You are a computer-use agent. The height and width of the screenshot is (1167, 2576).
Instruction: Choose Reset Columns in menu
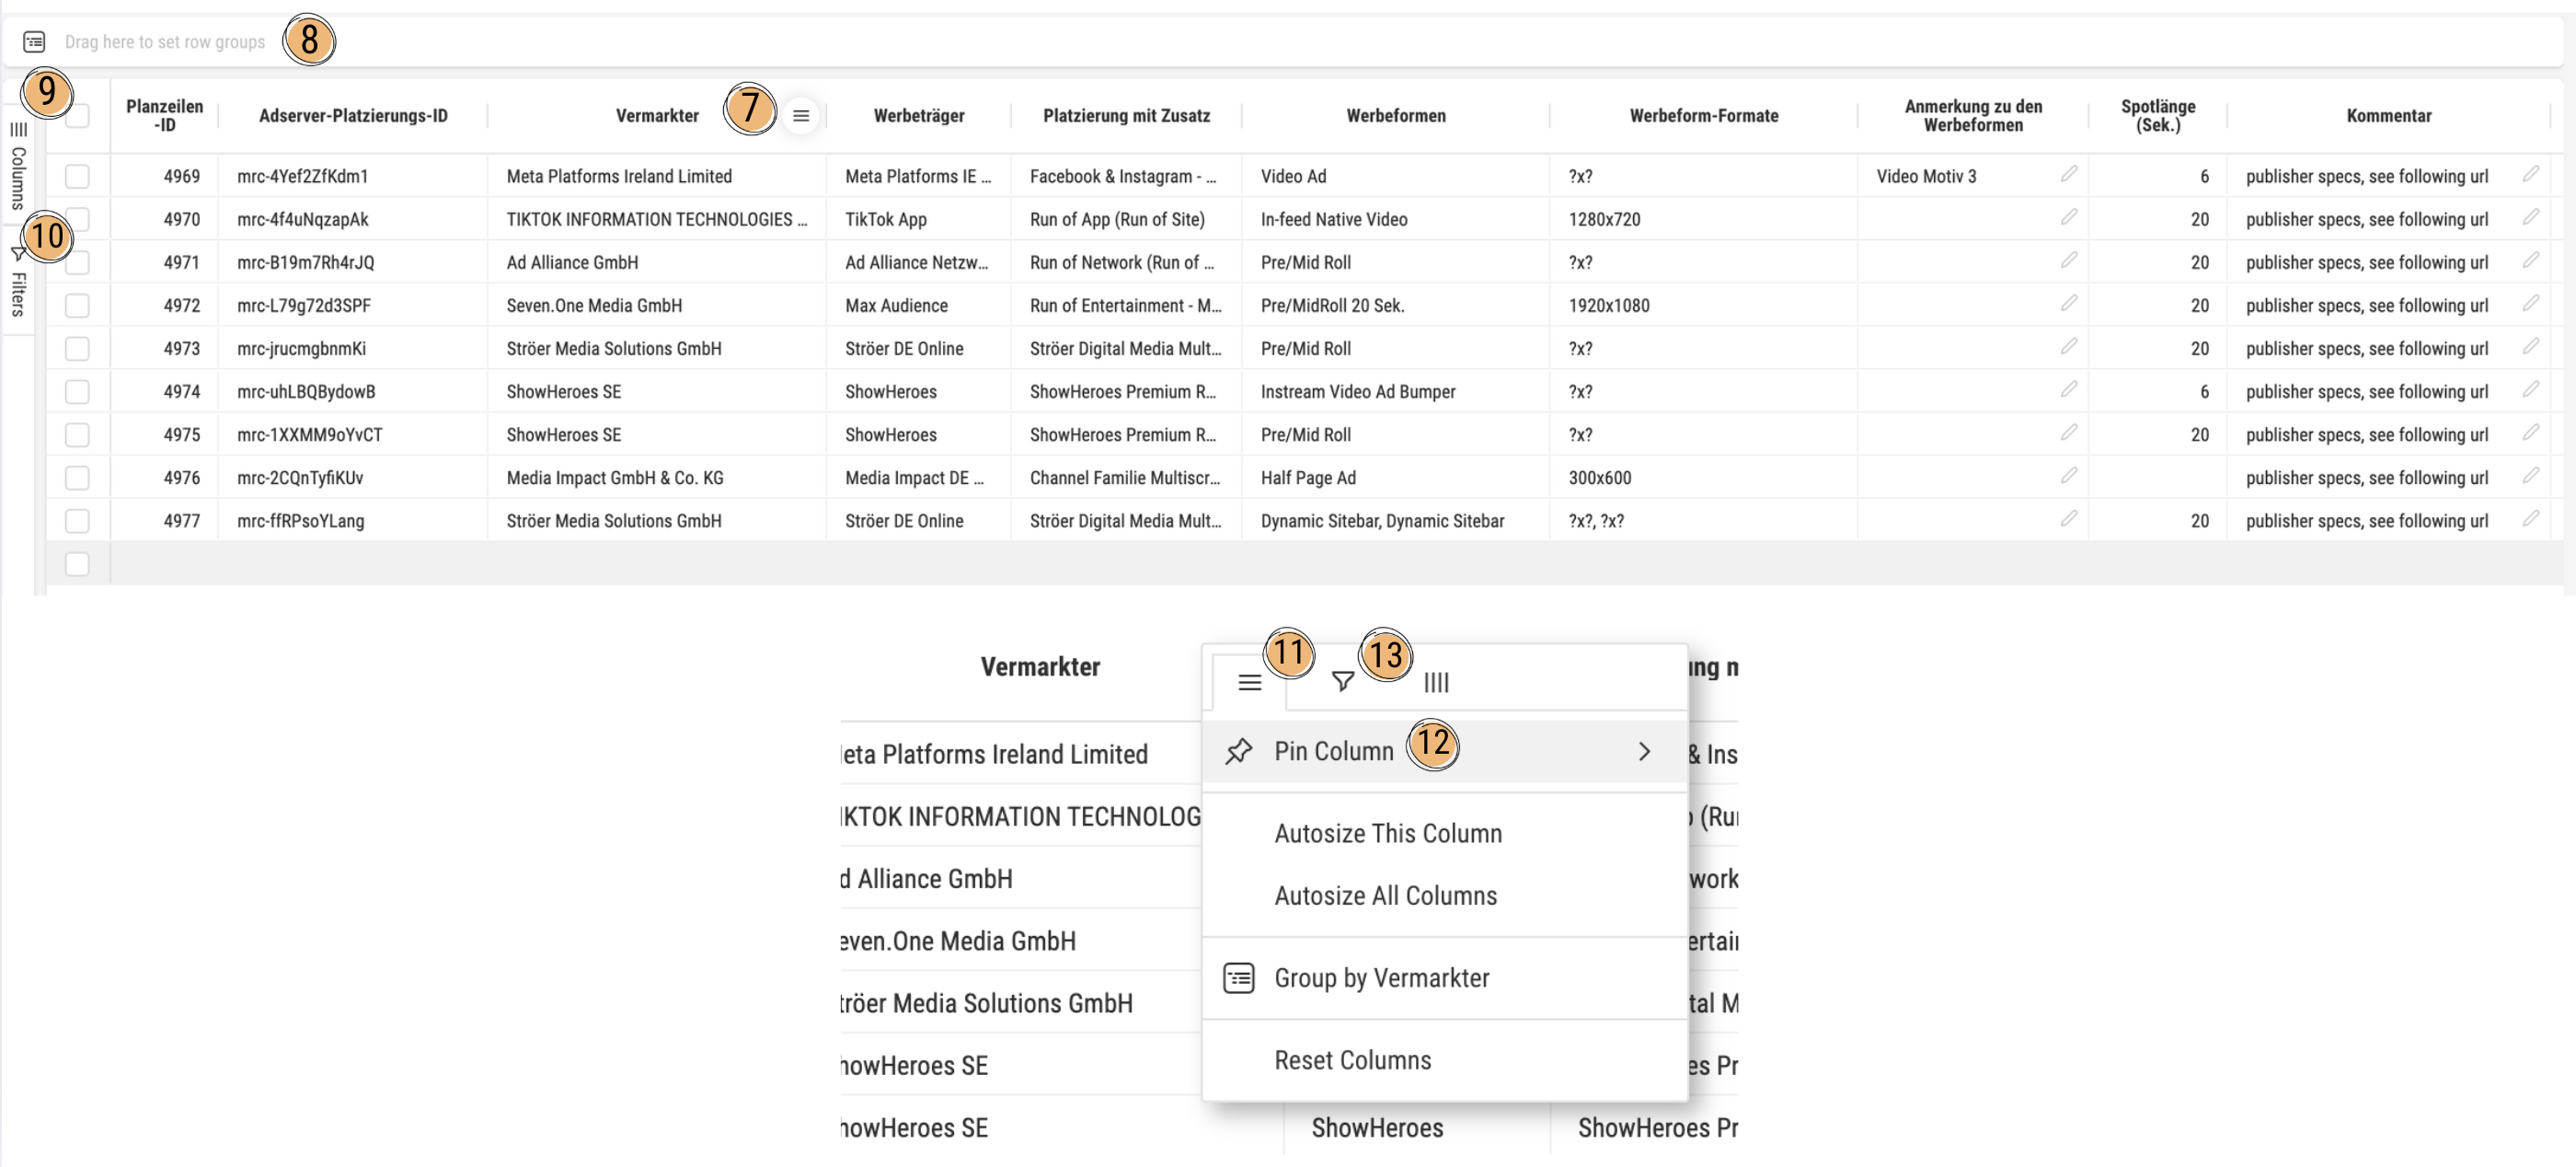tap(1352, 1060)
